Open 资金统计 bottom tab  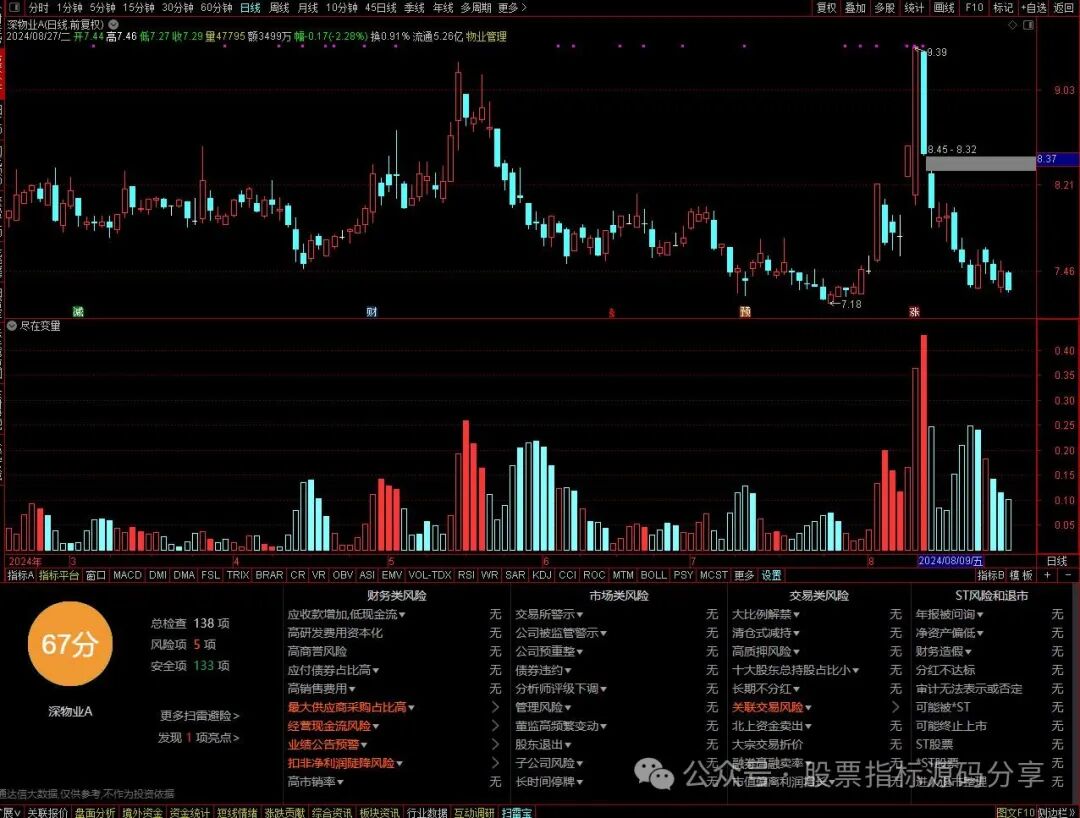189,812
